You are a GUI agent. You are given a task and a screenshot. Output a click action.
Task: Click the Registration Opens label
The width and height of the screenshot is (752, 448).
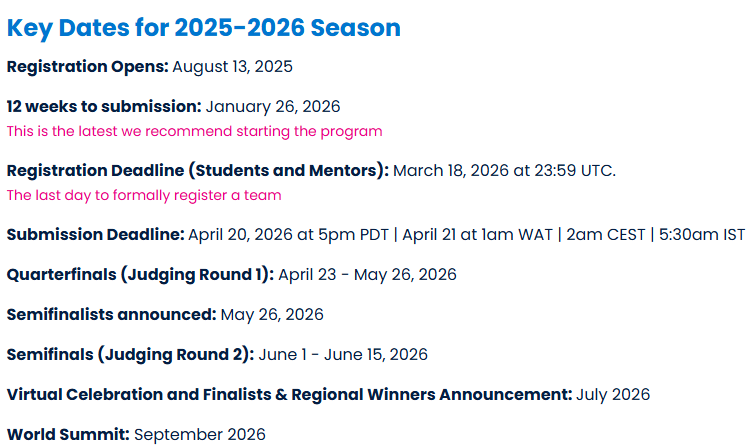pyautogui.click(x=87, y=67)
